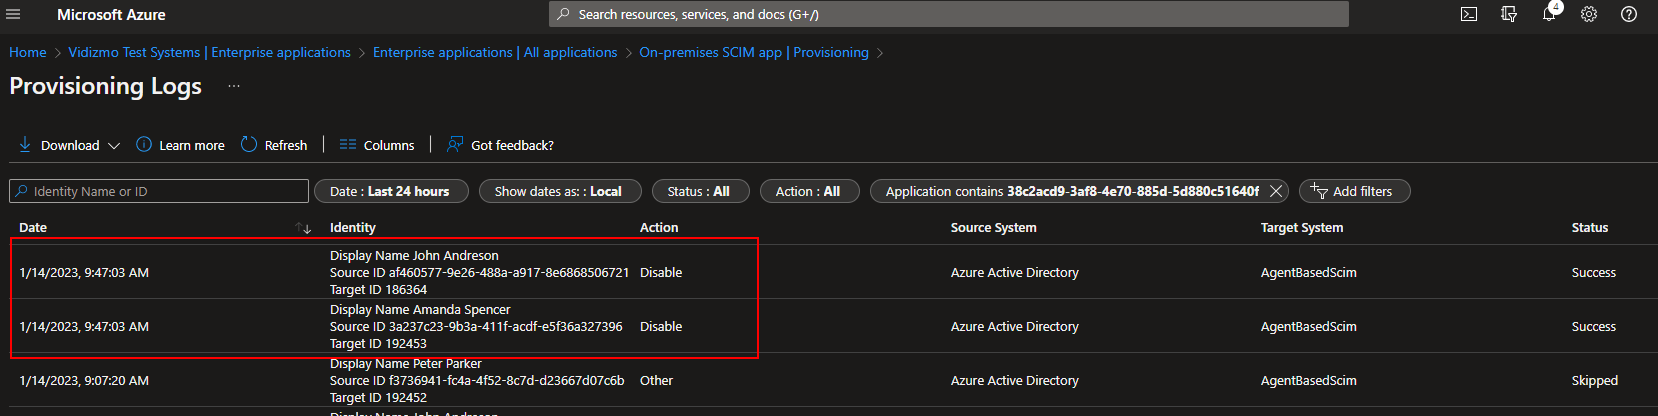Screen dimensions: 1658x416
Task: Click Add filters button
Action: [1353, 191]
